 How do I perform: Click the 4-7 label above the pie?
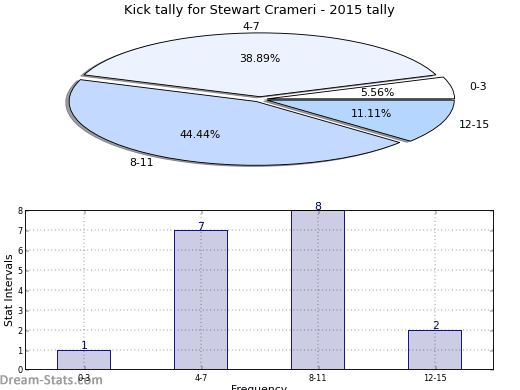point(251,26)
